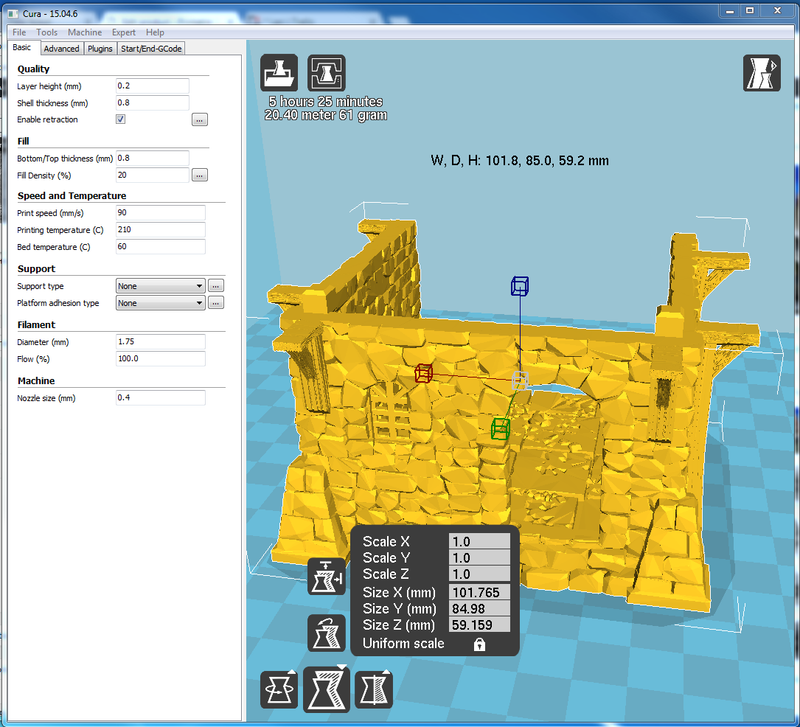Open Platform adhesion ellipsis settings button
Screen dimensions: 800x727
[216, 303]
